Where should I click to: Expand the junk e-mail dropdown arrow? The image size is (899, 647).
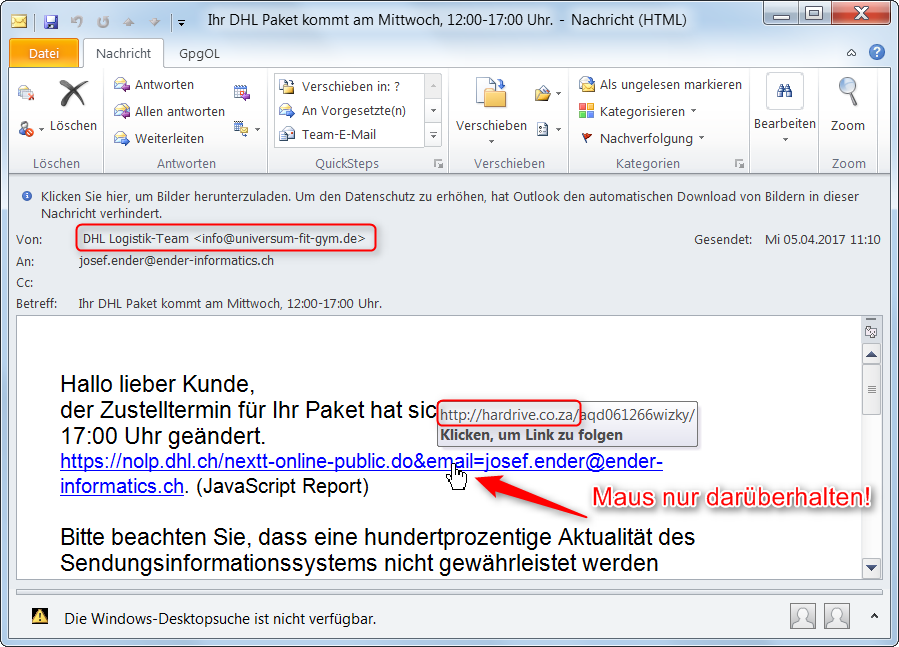tap(41, 130)
